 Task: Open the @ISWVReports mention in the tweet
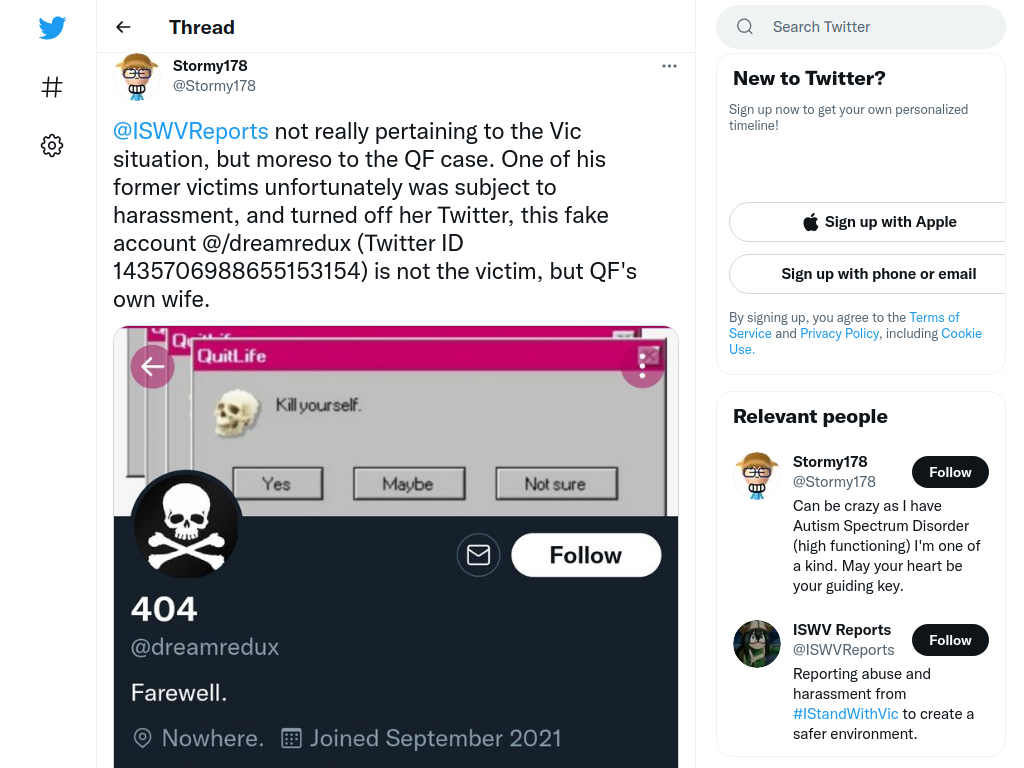click(x=191, y=131)
